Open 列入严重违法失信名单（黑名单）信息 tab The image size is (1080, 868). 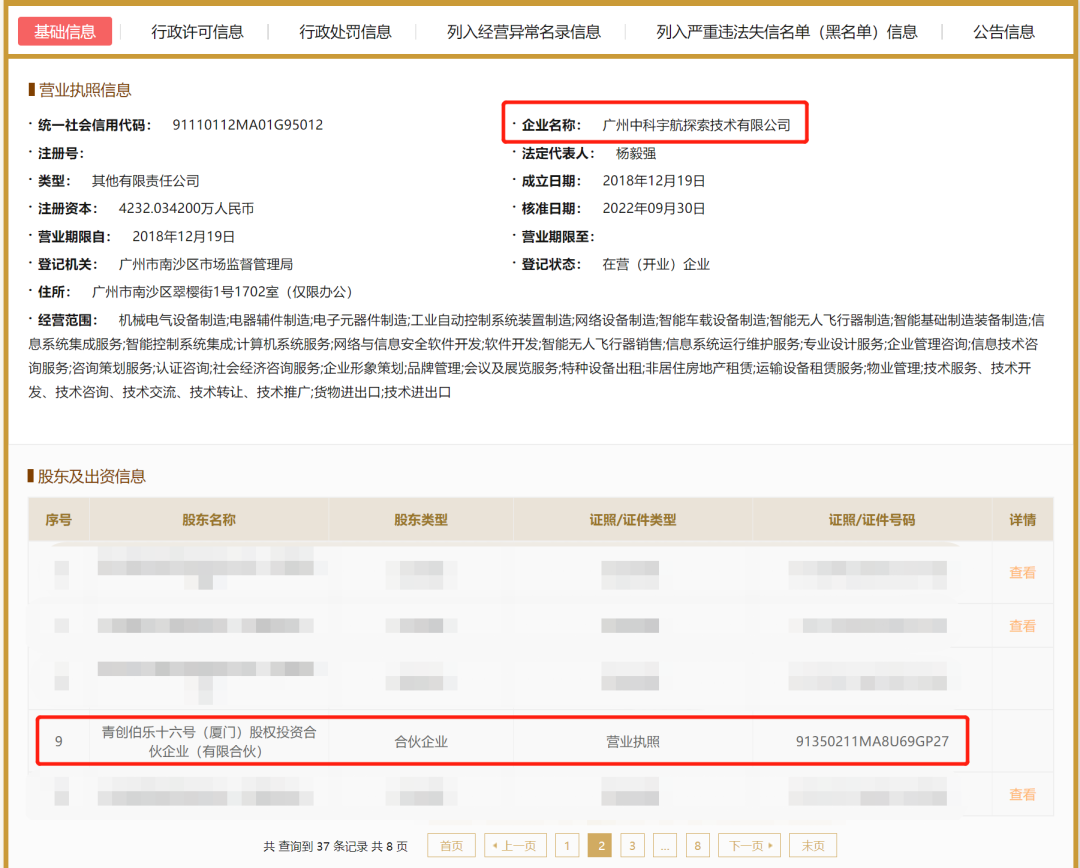point(787,32)
